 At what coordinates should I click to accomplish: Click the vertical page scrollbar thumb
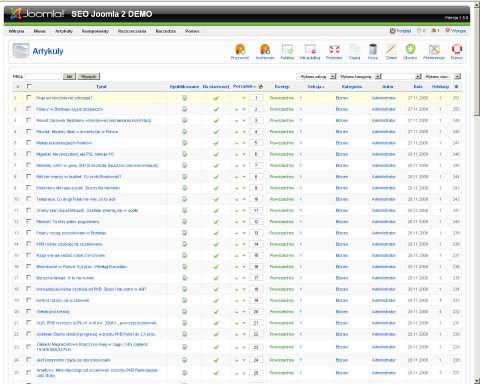point(477,62)
